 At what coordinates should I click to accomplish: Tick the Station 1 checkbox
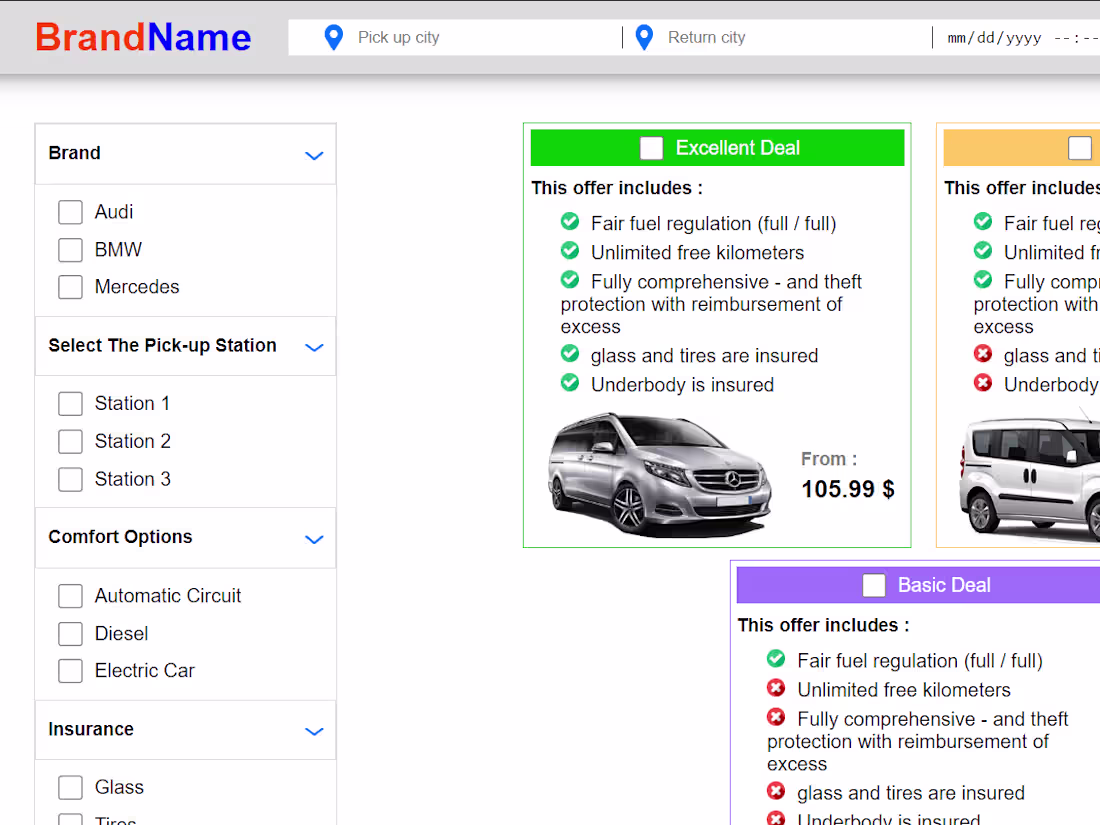click(x=70, y=404)
